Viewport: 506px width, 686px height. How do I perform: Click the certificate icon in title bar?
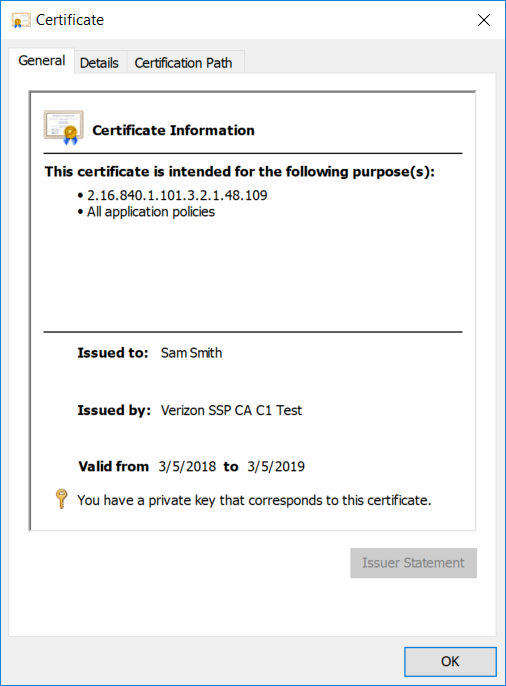pos(21,21)
